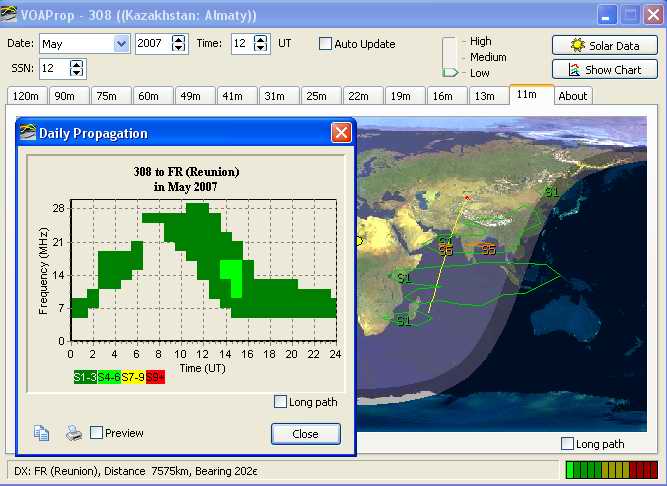Click the S4-6 legend swatch
Viewport: 667px width, 486px height.
[109, 377]
